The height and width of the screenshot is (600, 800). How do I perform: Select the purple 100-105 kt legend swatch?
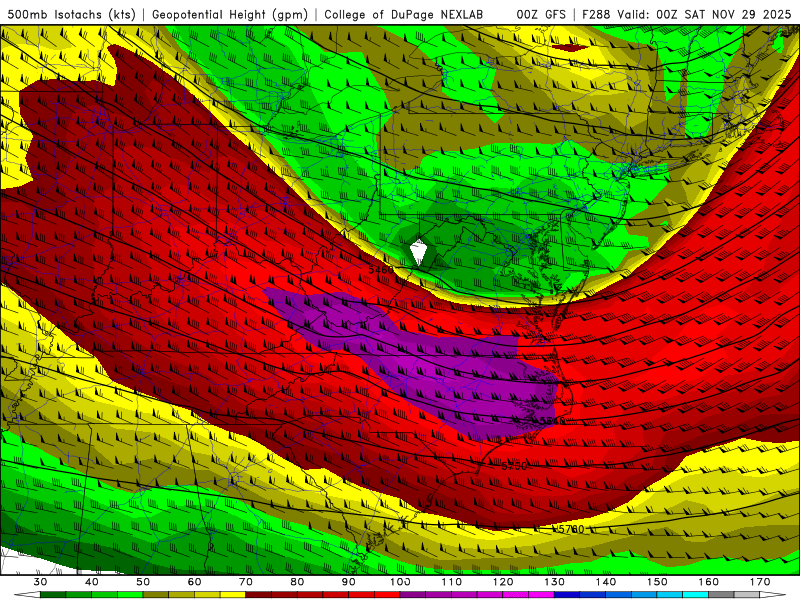[x=413, y=595]
